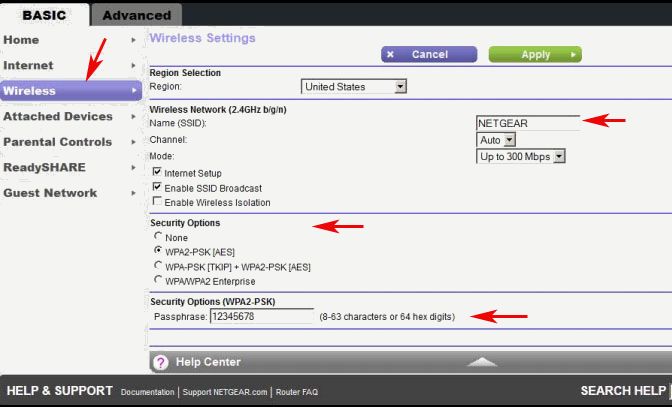Click the arrow icon on Apply button
The height and width of the screenshot is (407, 672).
coord(573,55)
